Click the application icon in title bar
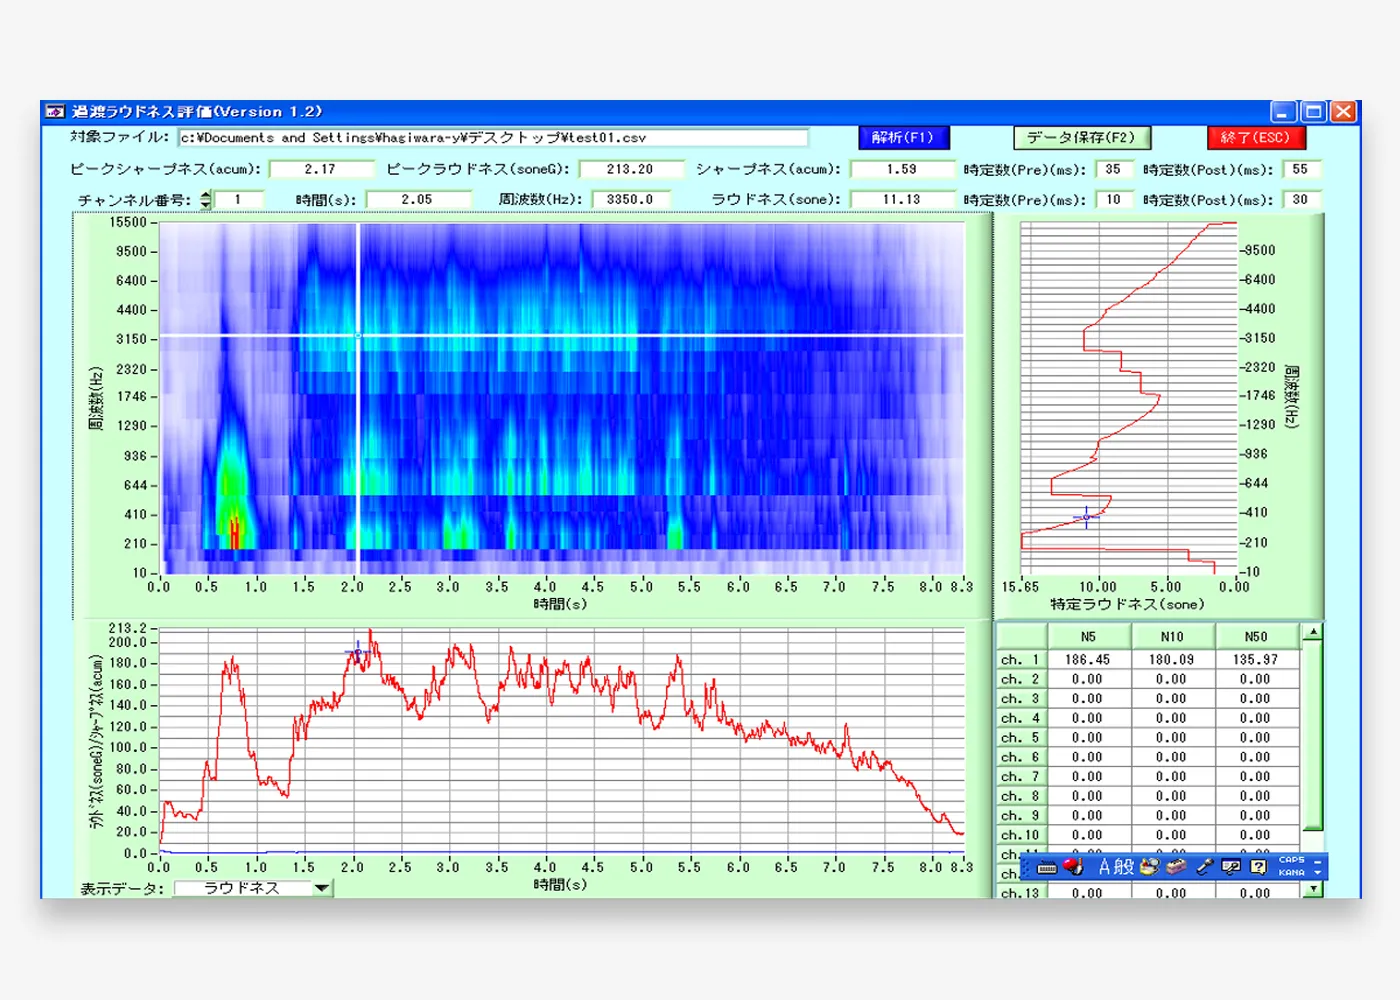This screenshot has height=1000, width=1400. 56,111
